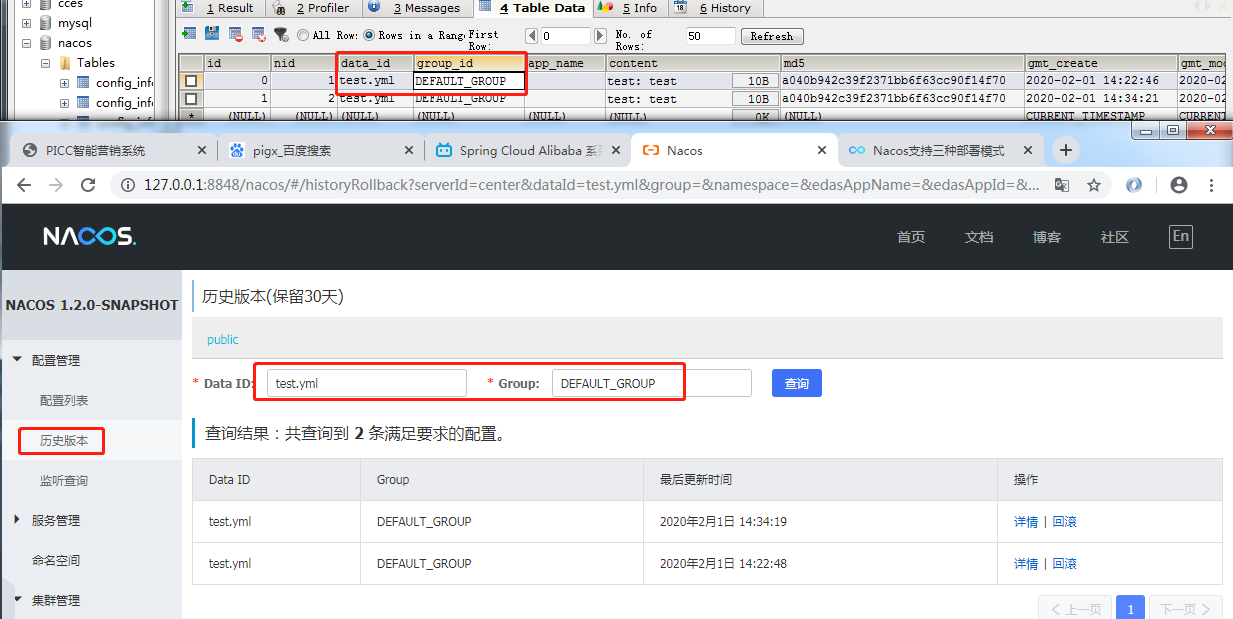This screenshot has width=1233, height=619.
Task: Open the 6 History tab in SQLyog
Action: tap(714, 8)
